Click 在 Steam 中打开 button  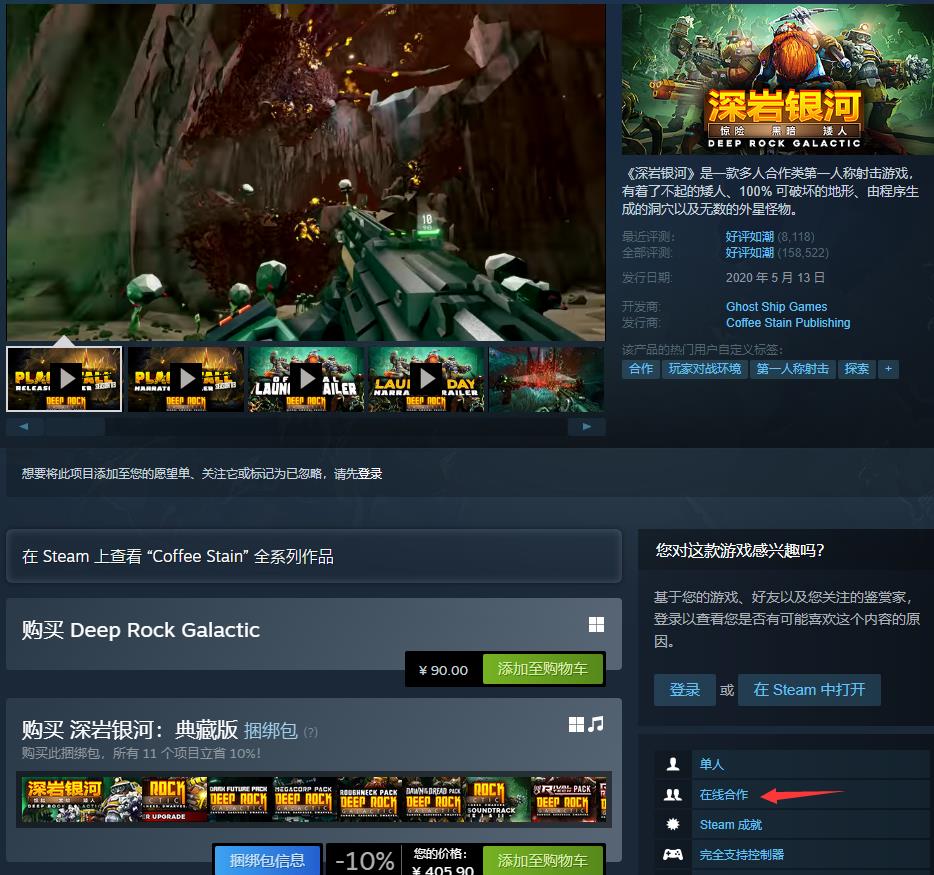(x=809, y=690)
